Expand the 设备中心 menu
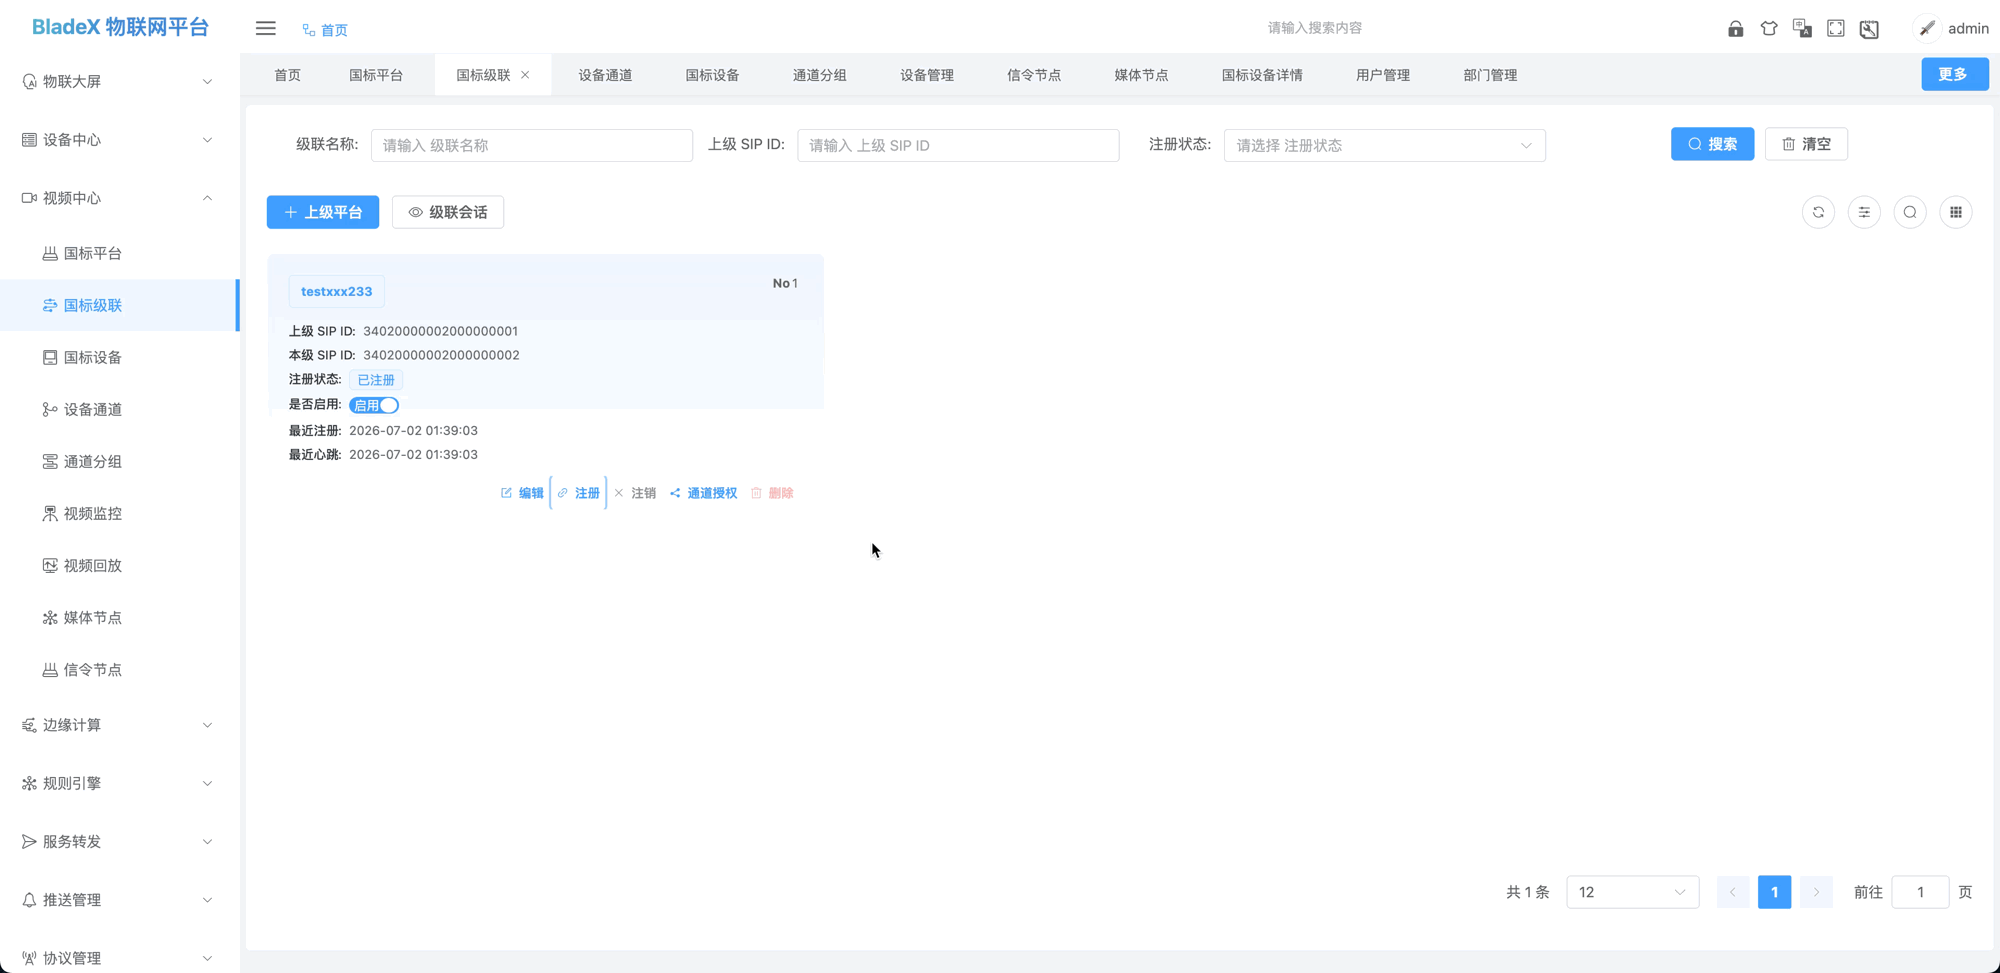The height and width of the screenshot is (973, 2000). (120, 139)
